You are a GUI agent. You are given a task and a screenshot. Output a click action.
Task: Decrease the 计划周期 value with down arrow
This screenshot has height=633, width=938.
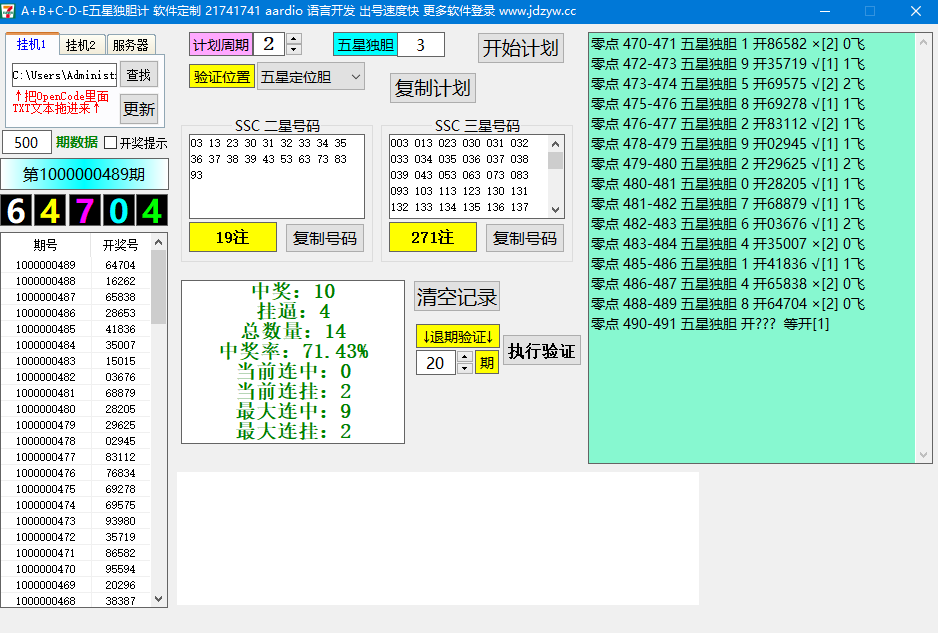coord(294,50)
